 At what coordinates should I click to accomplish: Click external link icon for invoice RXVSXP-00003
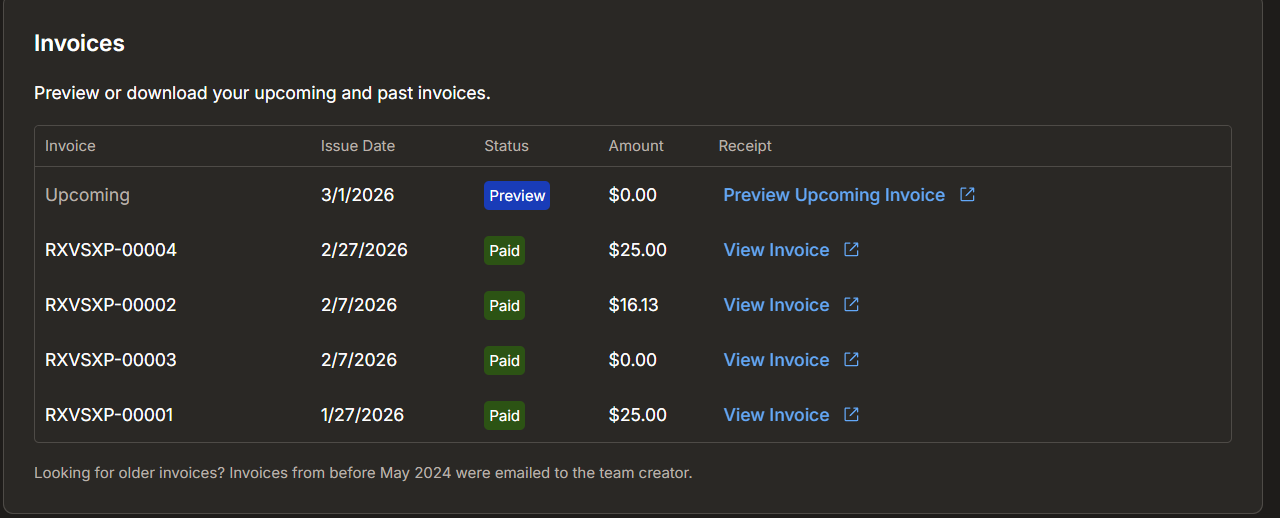[x=851, y=360]
